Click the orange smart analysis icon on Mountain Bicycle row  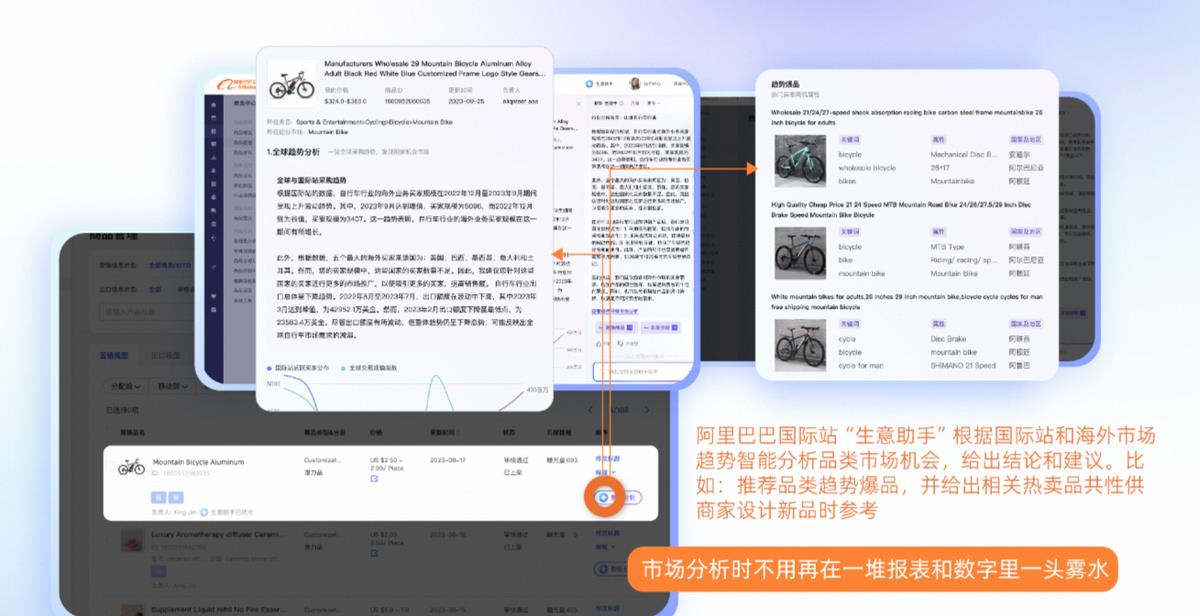tap(605, 497)
